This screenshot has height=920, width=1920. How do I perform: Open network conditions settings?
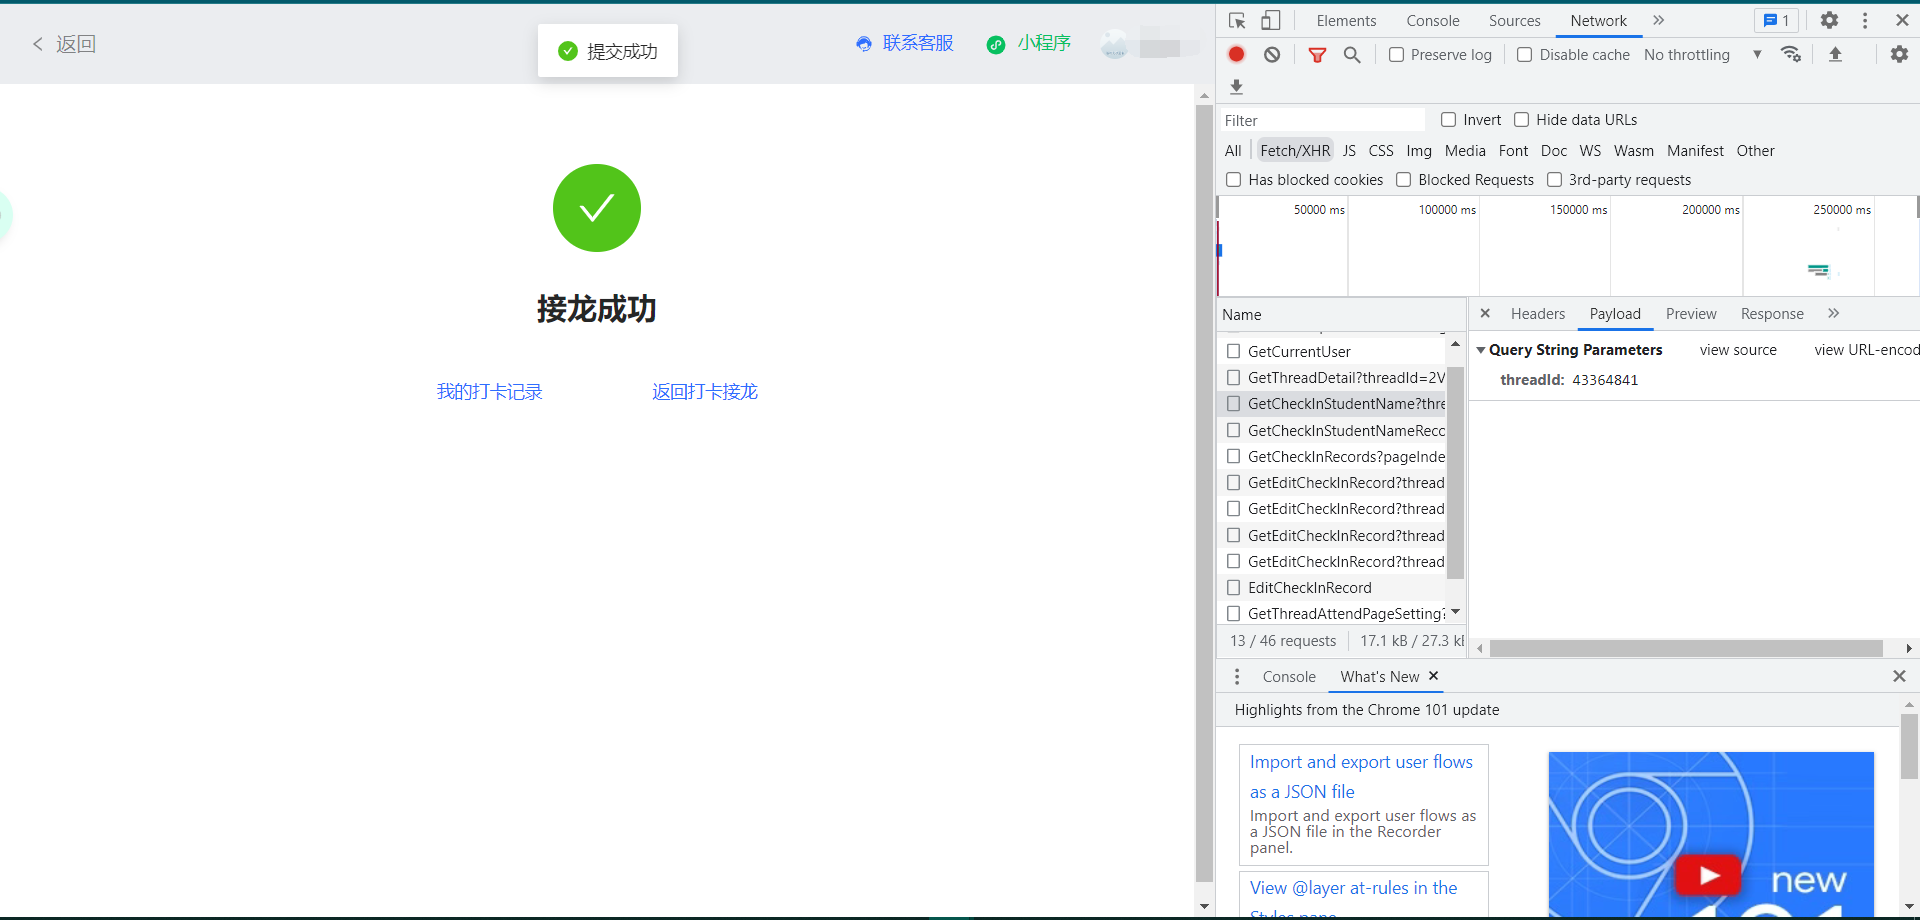point(1791,54)
